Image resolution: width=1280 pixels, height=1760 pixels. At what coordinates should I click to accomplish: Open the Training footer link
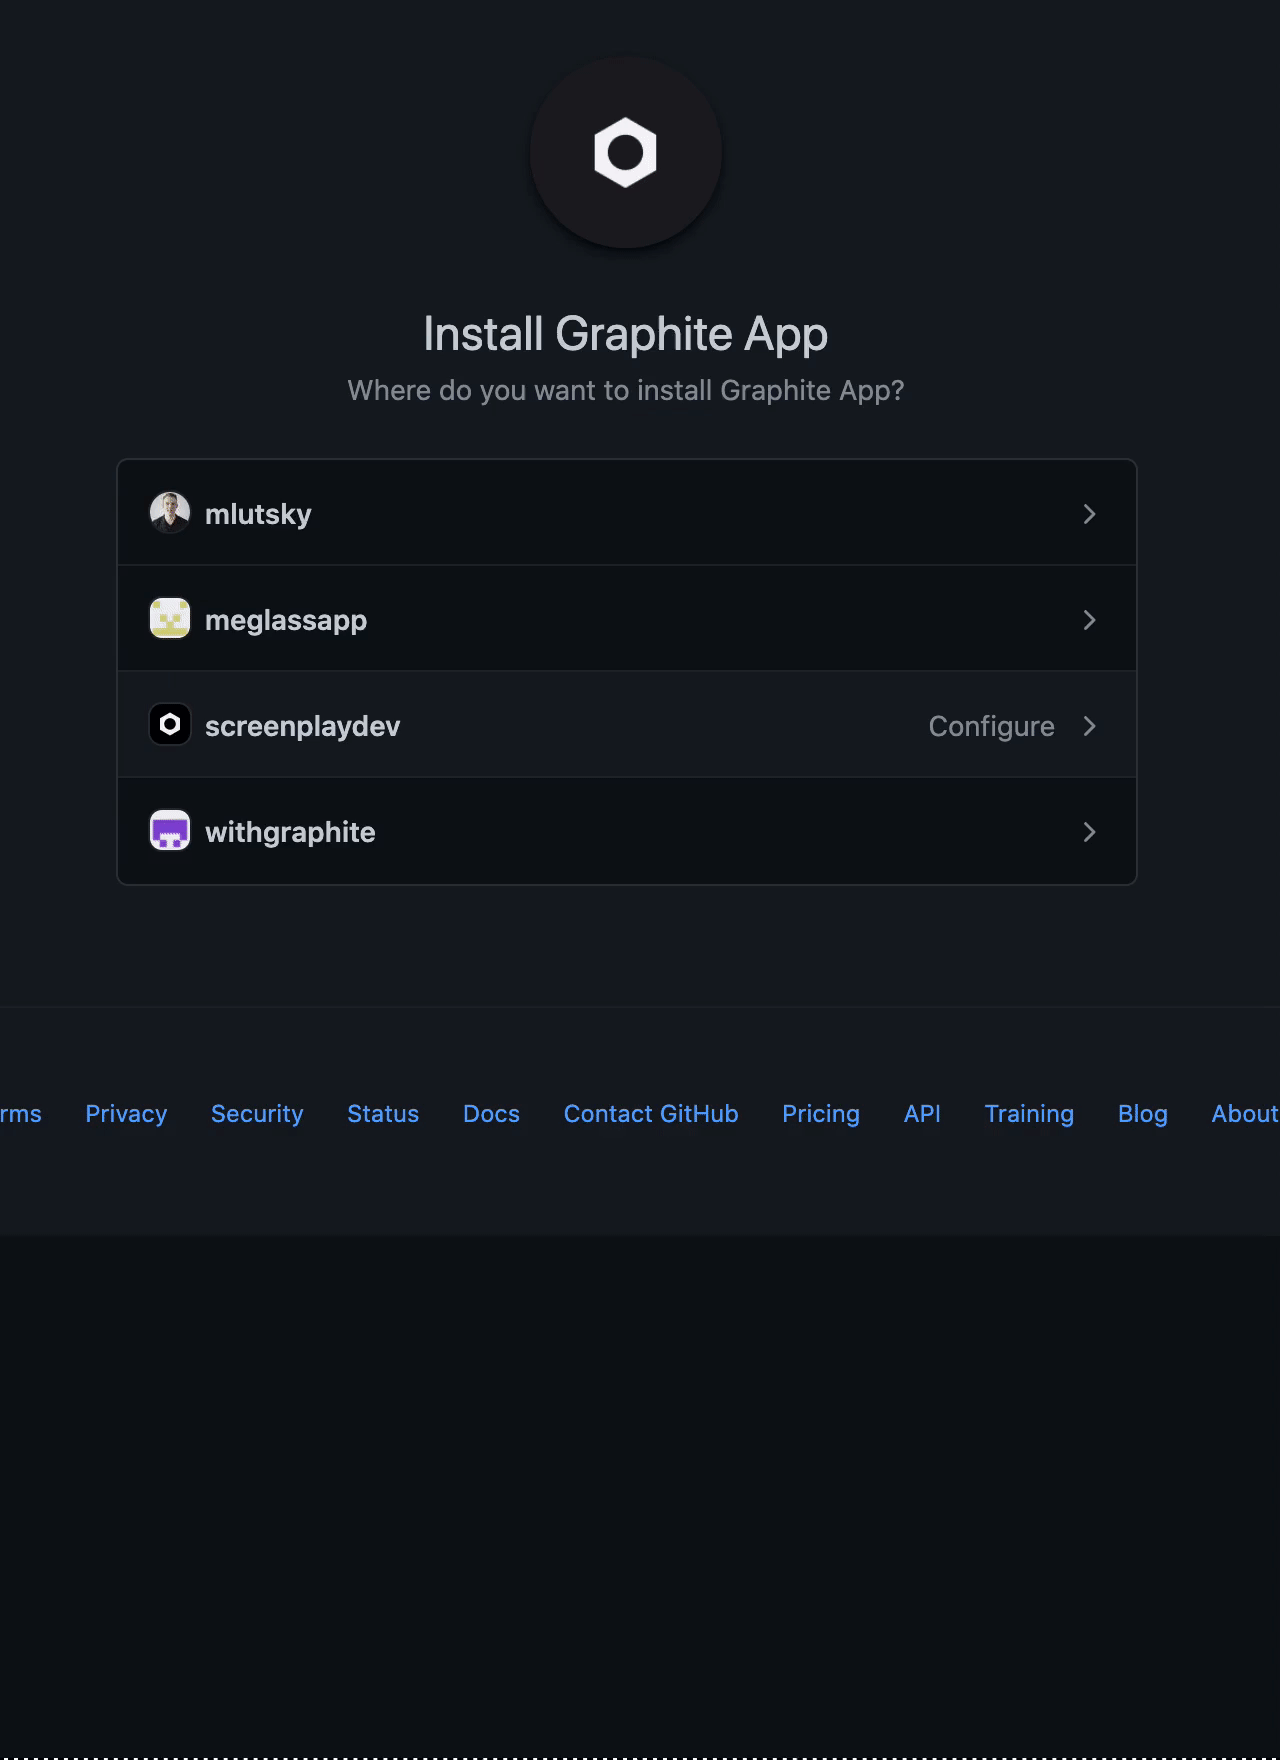[x=1029, y=1114]
